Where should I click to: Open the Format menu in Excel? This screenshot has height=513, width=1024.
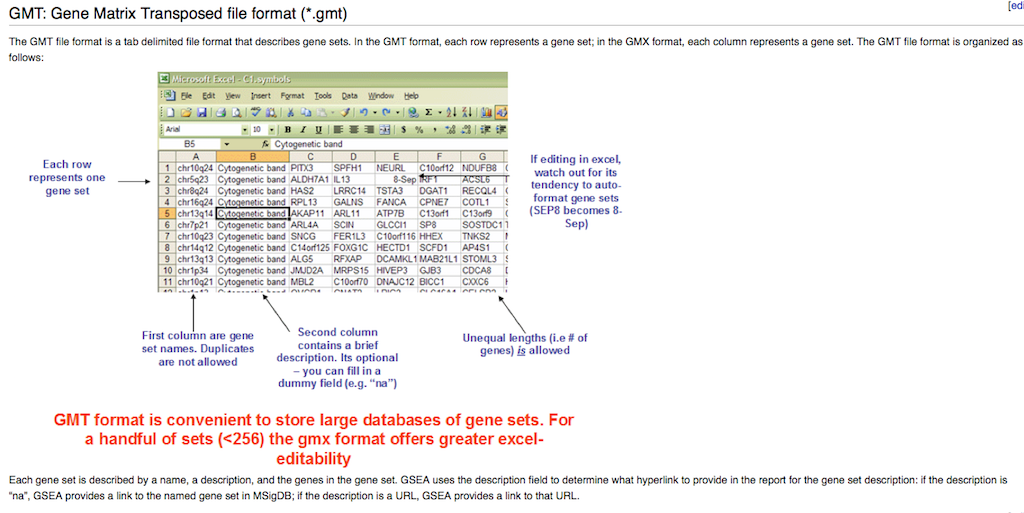(x=292, y=95)
